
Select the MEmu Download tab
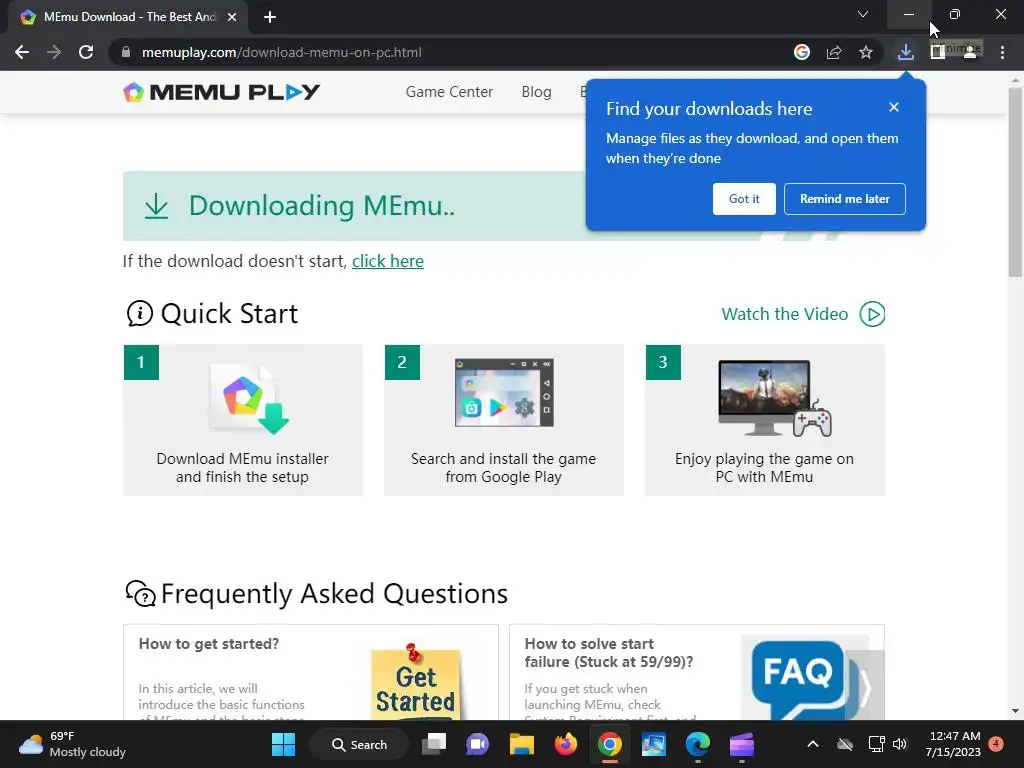[x=129, y=17]
